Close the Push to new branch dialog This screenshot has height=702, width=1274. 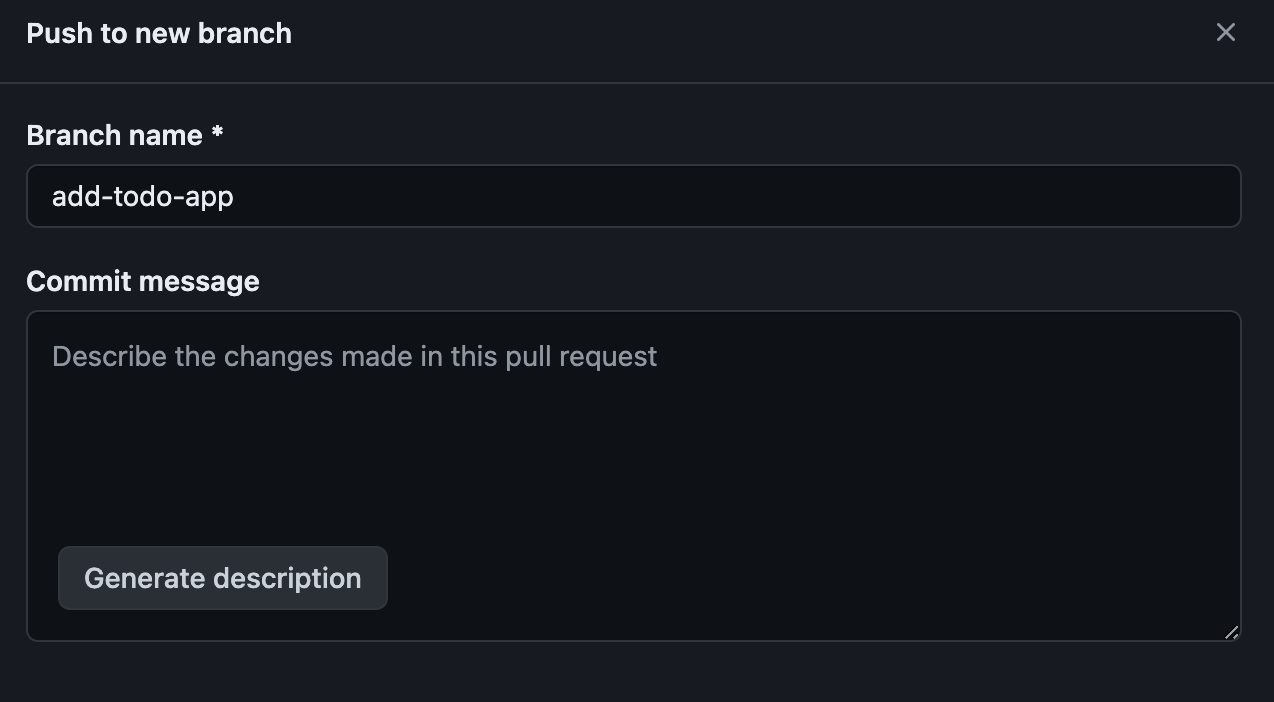(1225, 33)
